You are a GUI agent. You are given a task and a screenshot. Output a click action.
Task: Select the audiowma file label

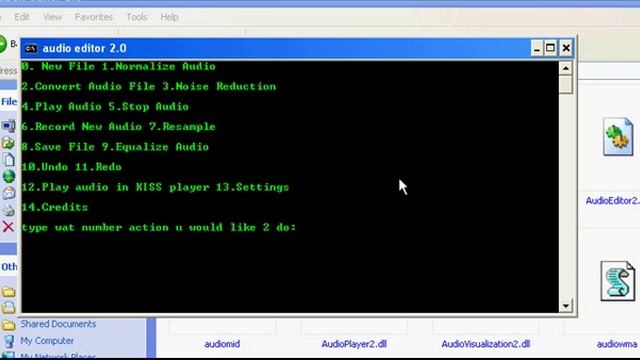(617, 344)
